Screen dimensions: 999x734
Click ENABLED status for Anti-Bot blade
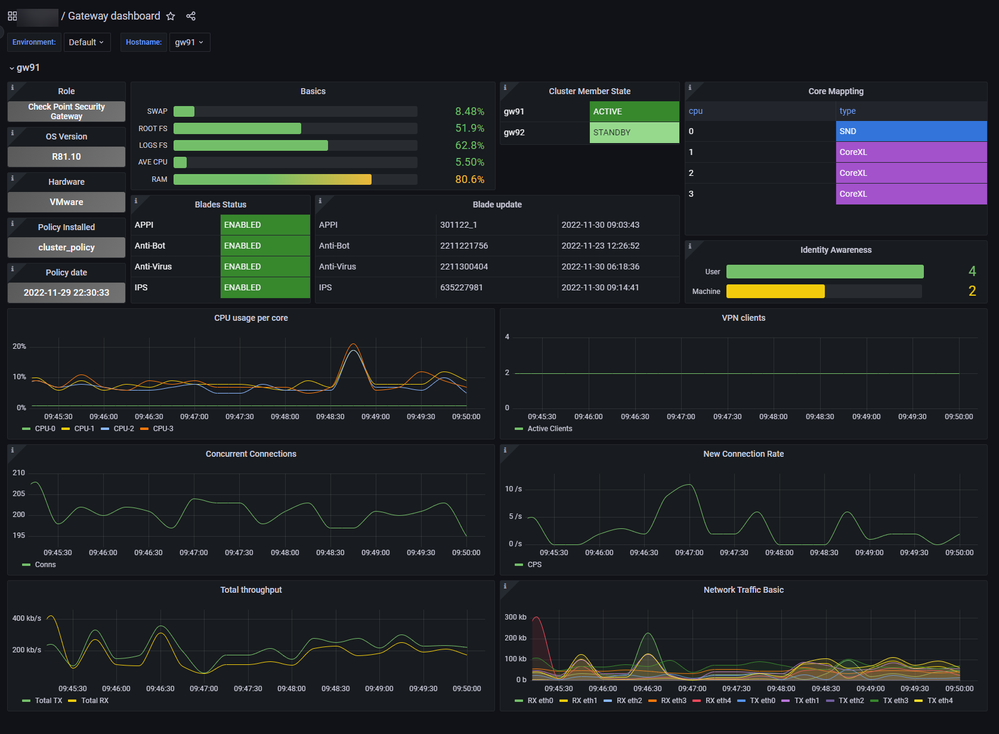tap(265, 246)
